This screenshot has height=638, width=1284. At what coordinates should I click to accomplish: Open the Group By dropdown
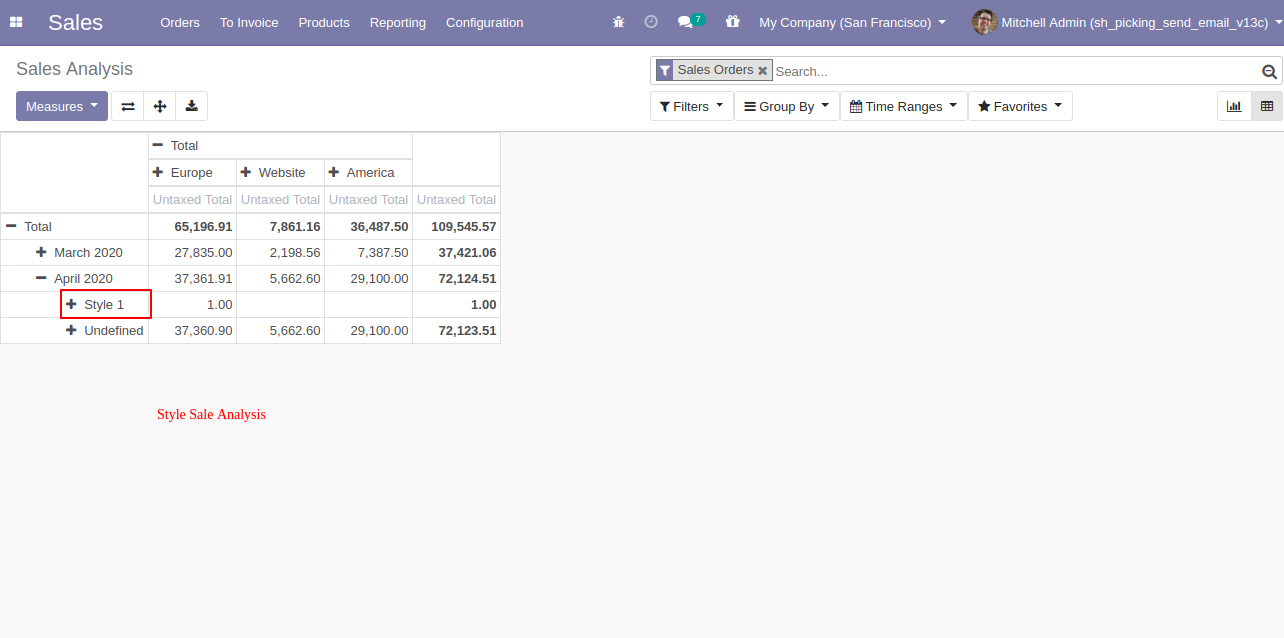(x=787, y=106)
